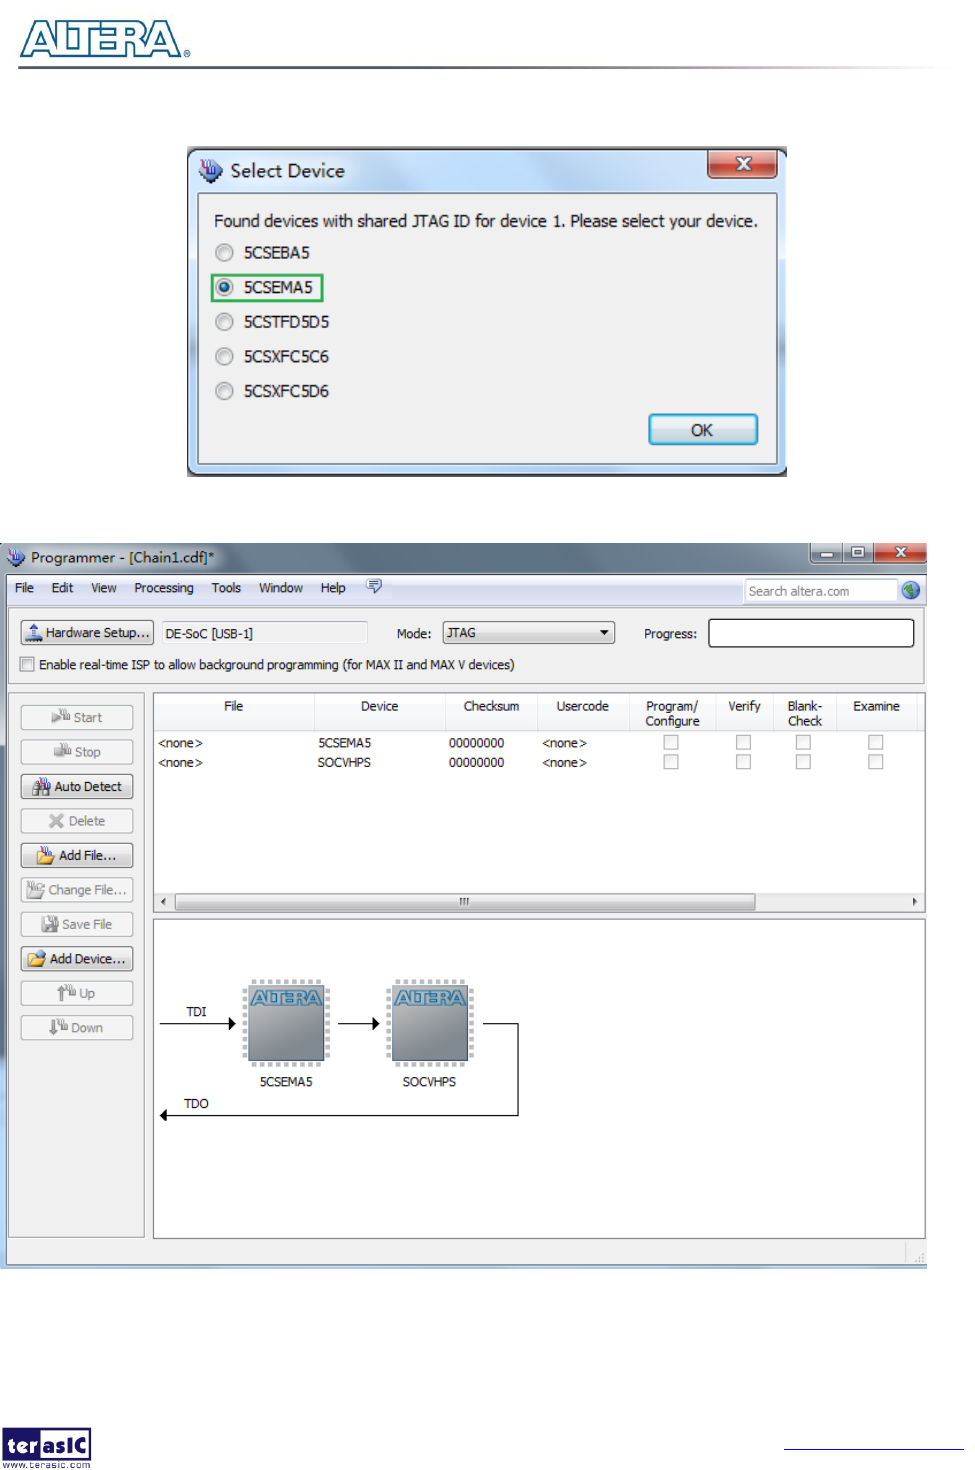Click the Altera logo in page header
Screen dimensions: 975x1470
105,39
